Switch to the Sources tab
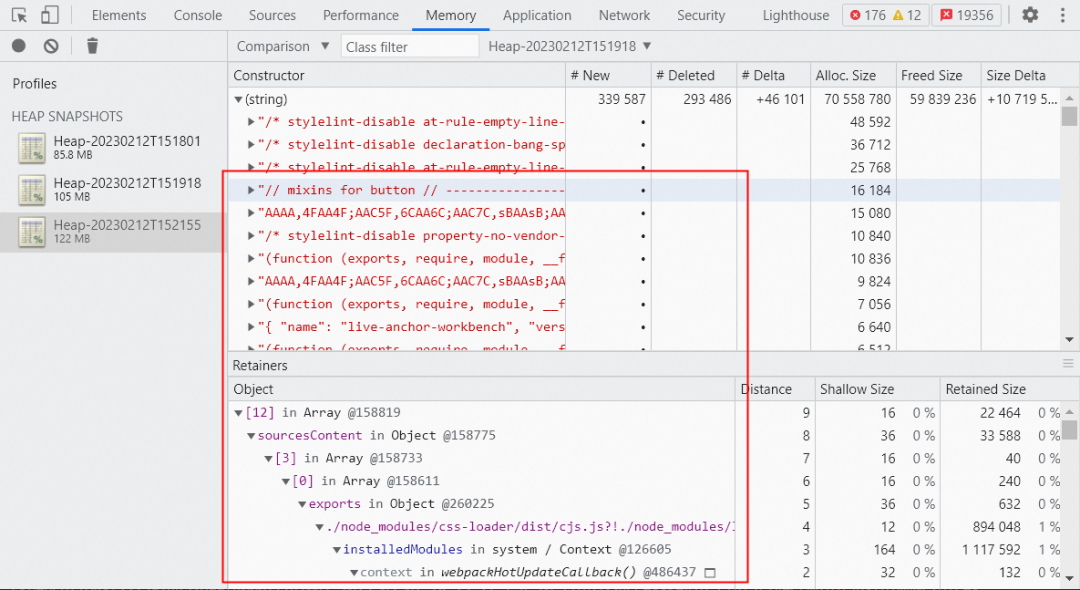The image size is (1080, 590). (x=272, y=15)
